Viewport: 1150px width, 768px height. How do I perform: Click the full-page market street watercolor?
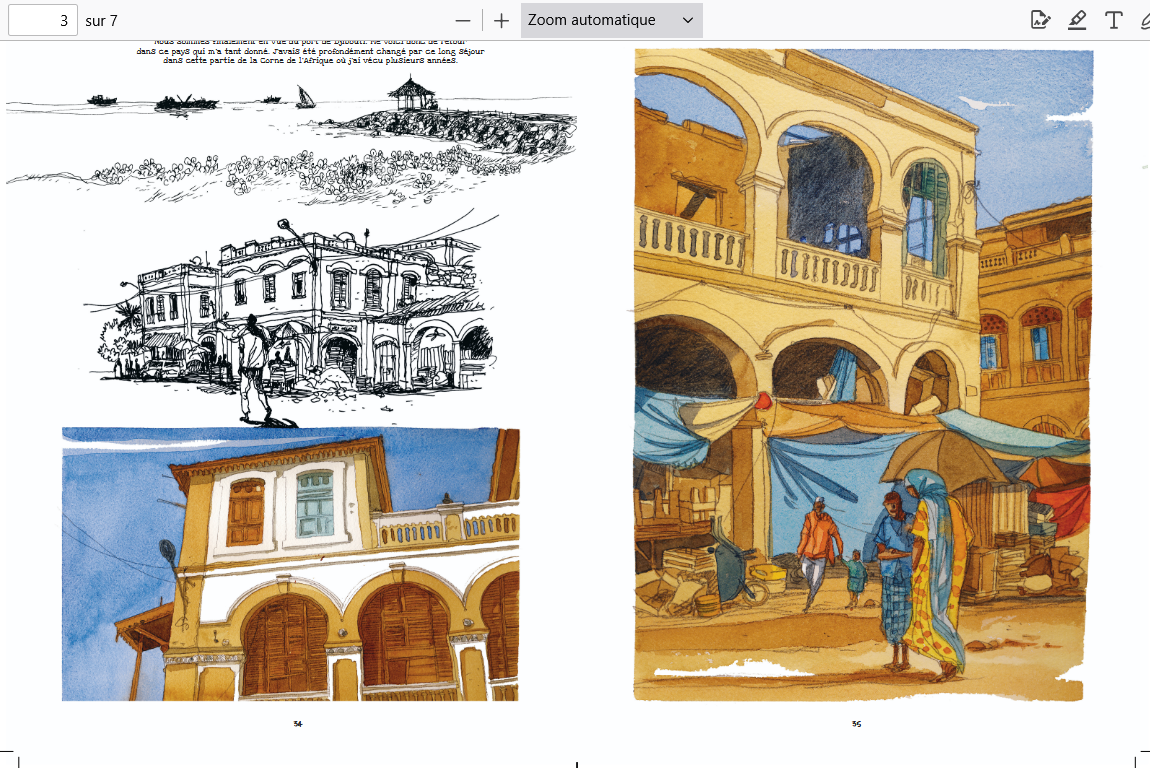pos(863,375)
